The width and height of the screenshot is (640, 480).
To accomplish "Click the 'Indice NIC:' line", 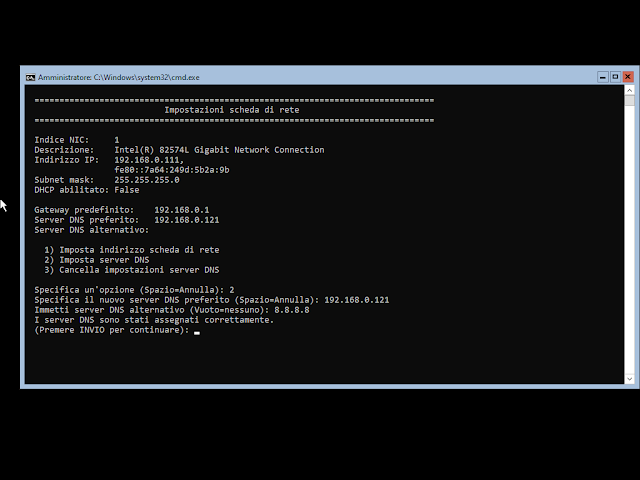I will [x=77, y=140].
